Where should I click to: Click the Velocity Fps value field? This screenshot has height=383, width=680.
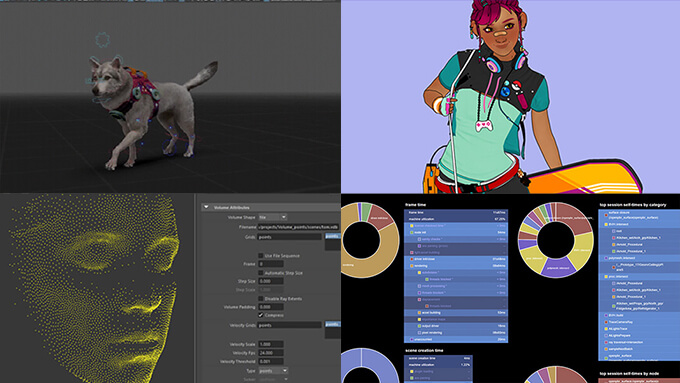pyautogui.click(x=271, y=353)
